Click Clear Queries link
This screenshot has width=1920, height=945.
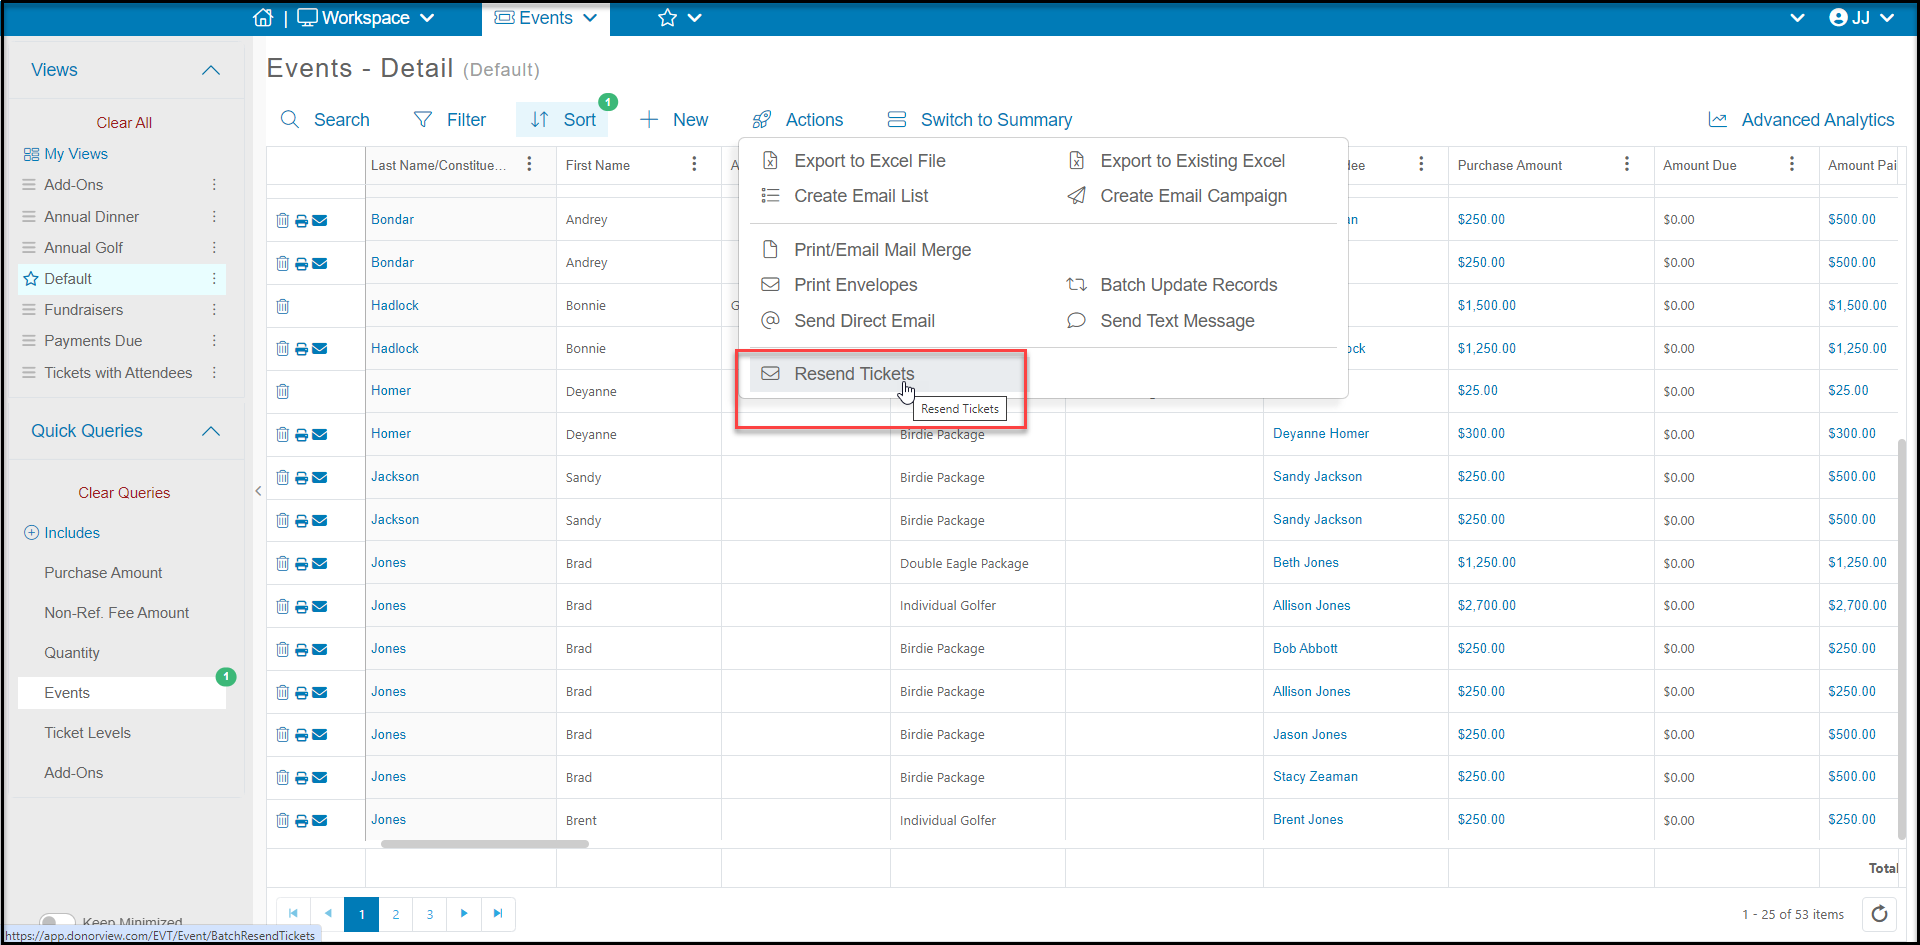[x=124, y=493]
